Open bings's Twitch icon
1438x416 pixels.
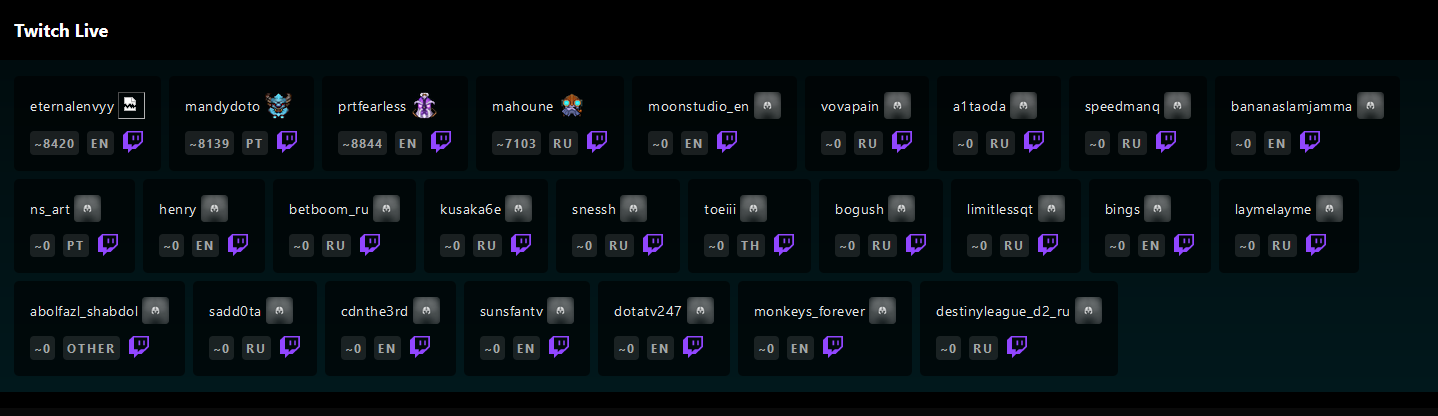[x=1184, y=244]
